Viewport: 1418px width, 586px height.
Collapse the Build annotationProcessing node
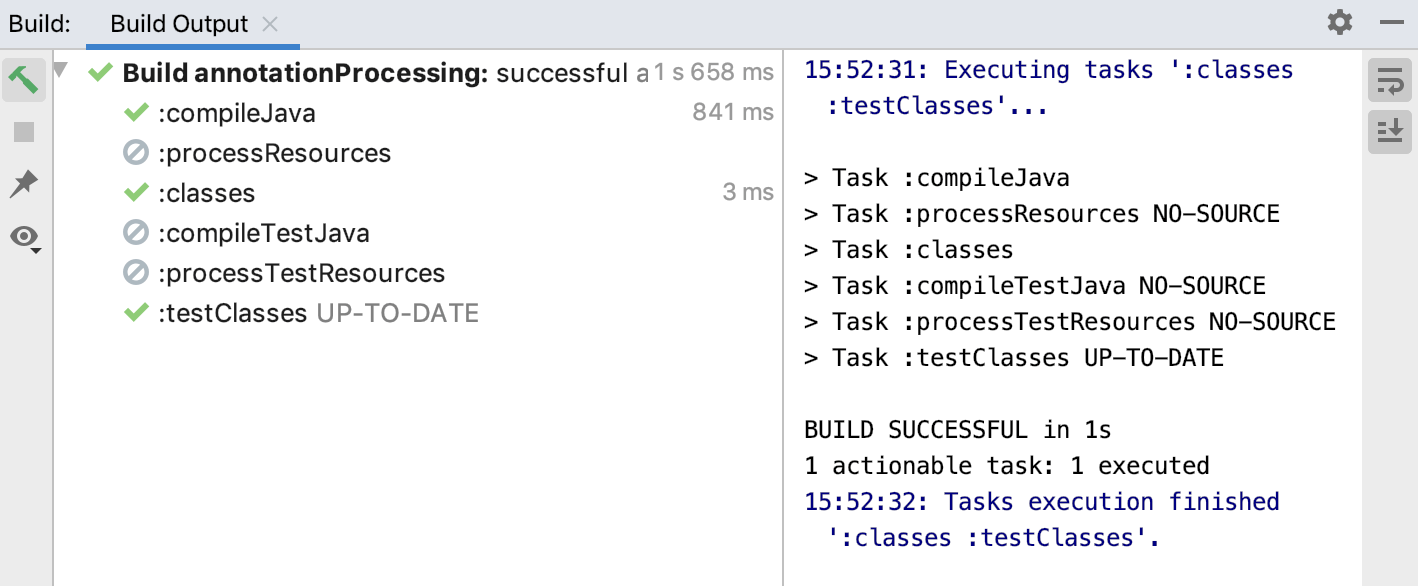click(63, 71)
